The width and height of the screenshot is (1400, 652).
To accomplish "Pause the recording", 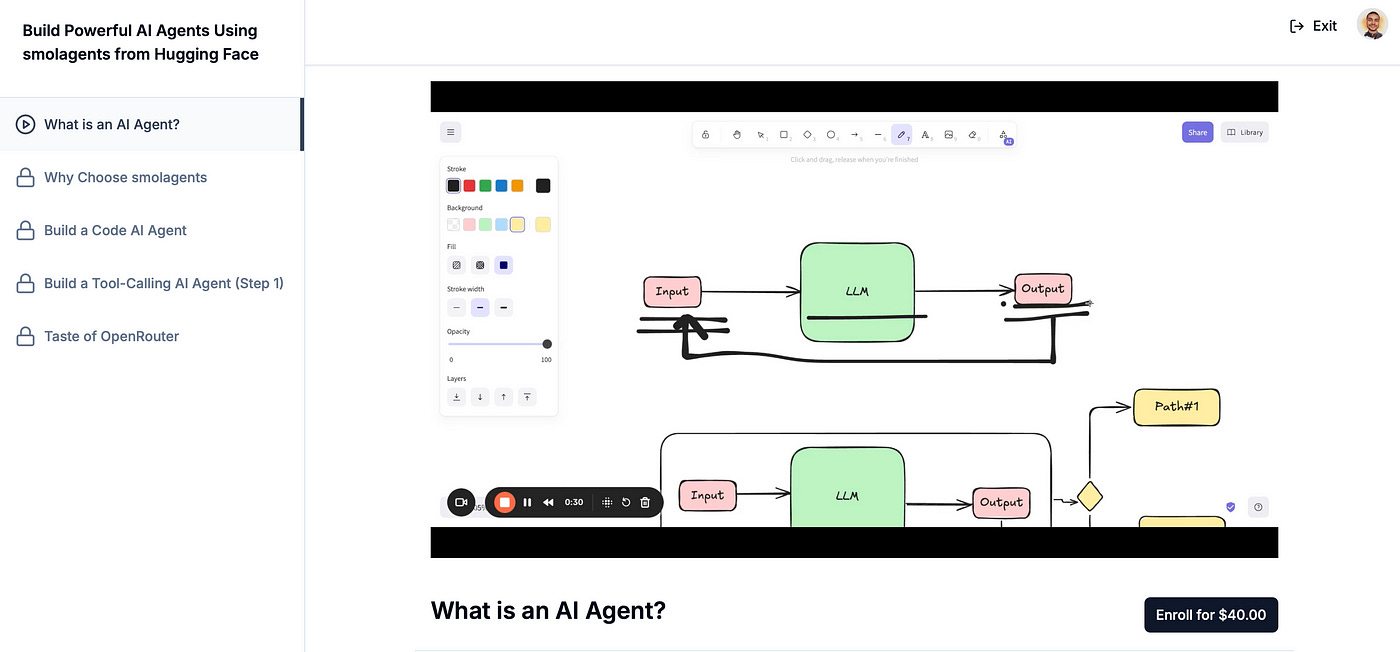I will pyautogui.click(x=528, y=502).
